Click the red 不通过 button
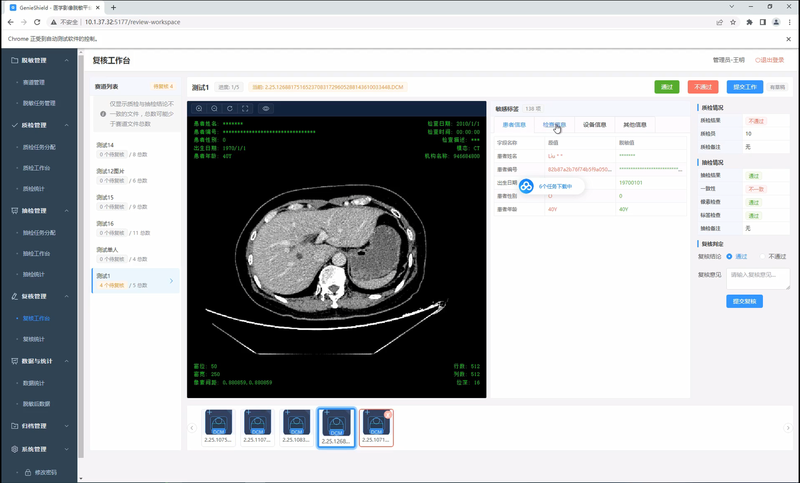Viewport: 800px width, 483px height. 703,87
